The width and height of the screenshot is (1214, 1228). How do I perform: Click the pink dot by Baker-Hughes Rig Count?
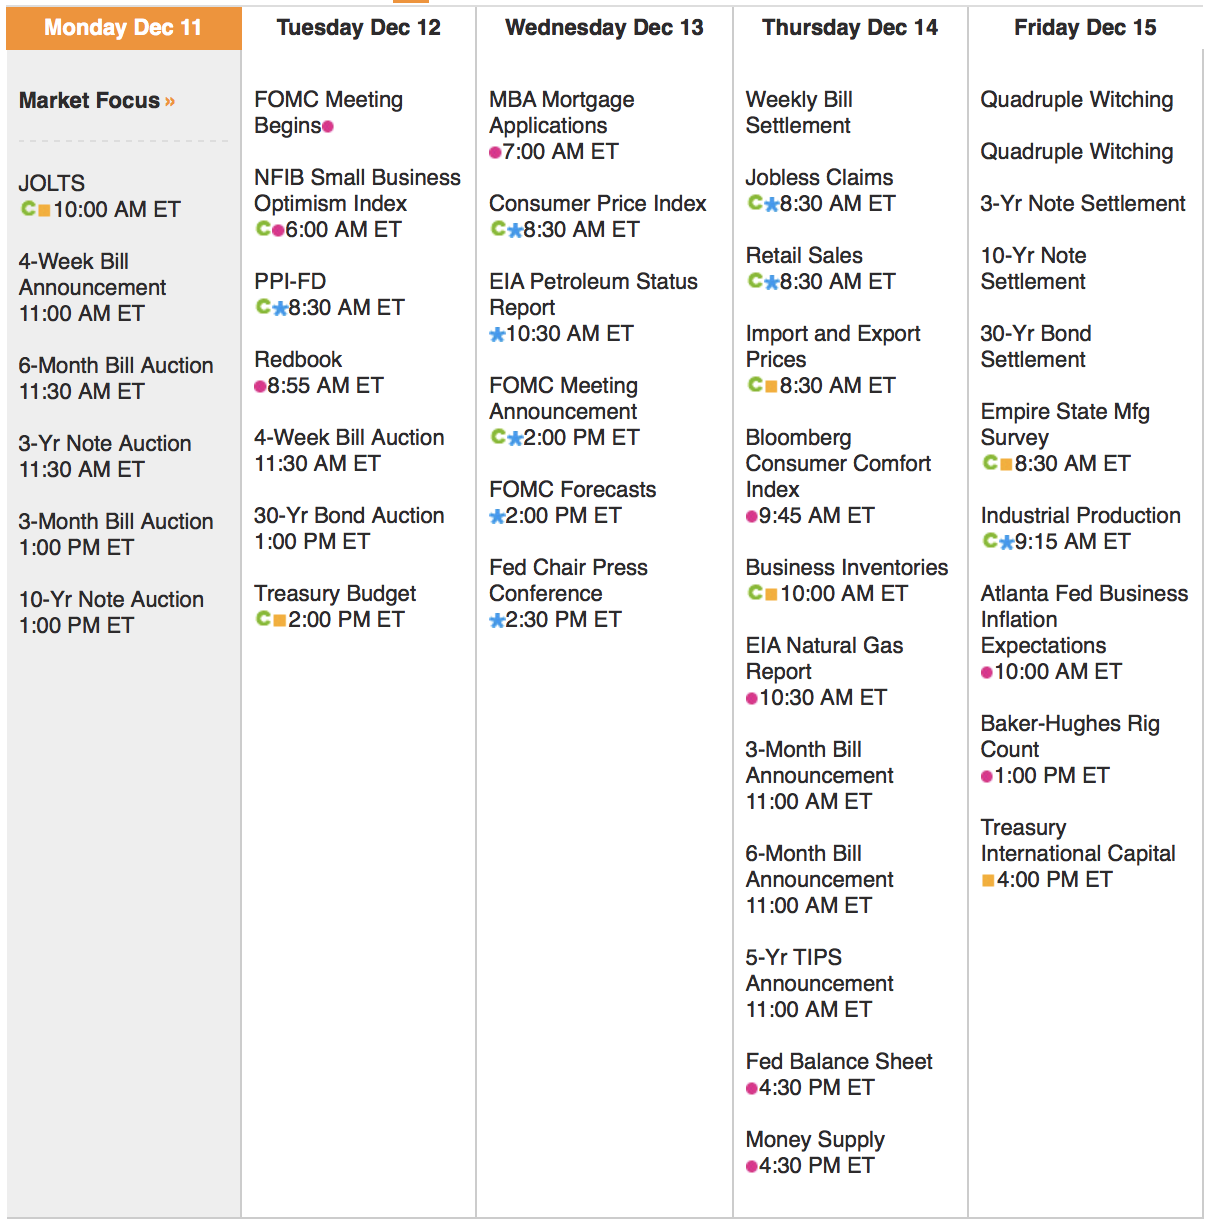click(x=987, y=776)
